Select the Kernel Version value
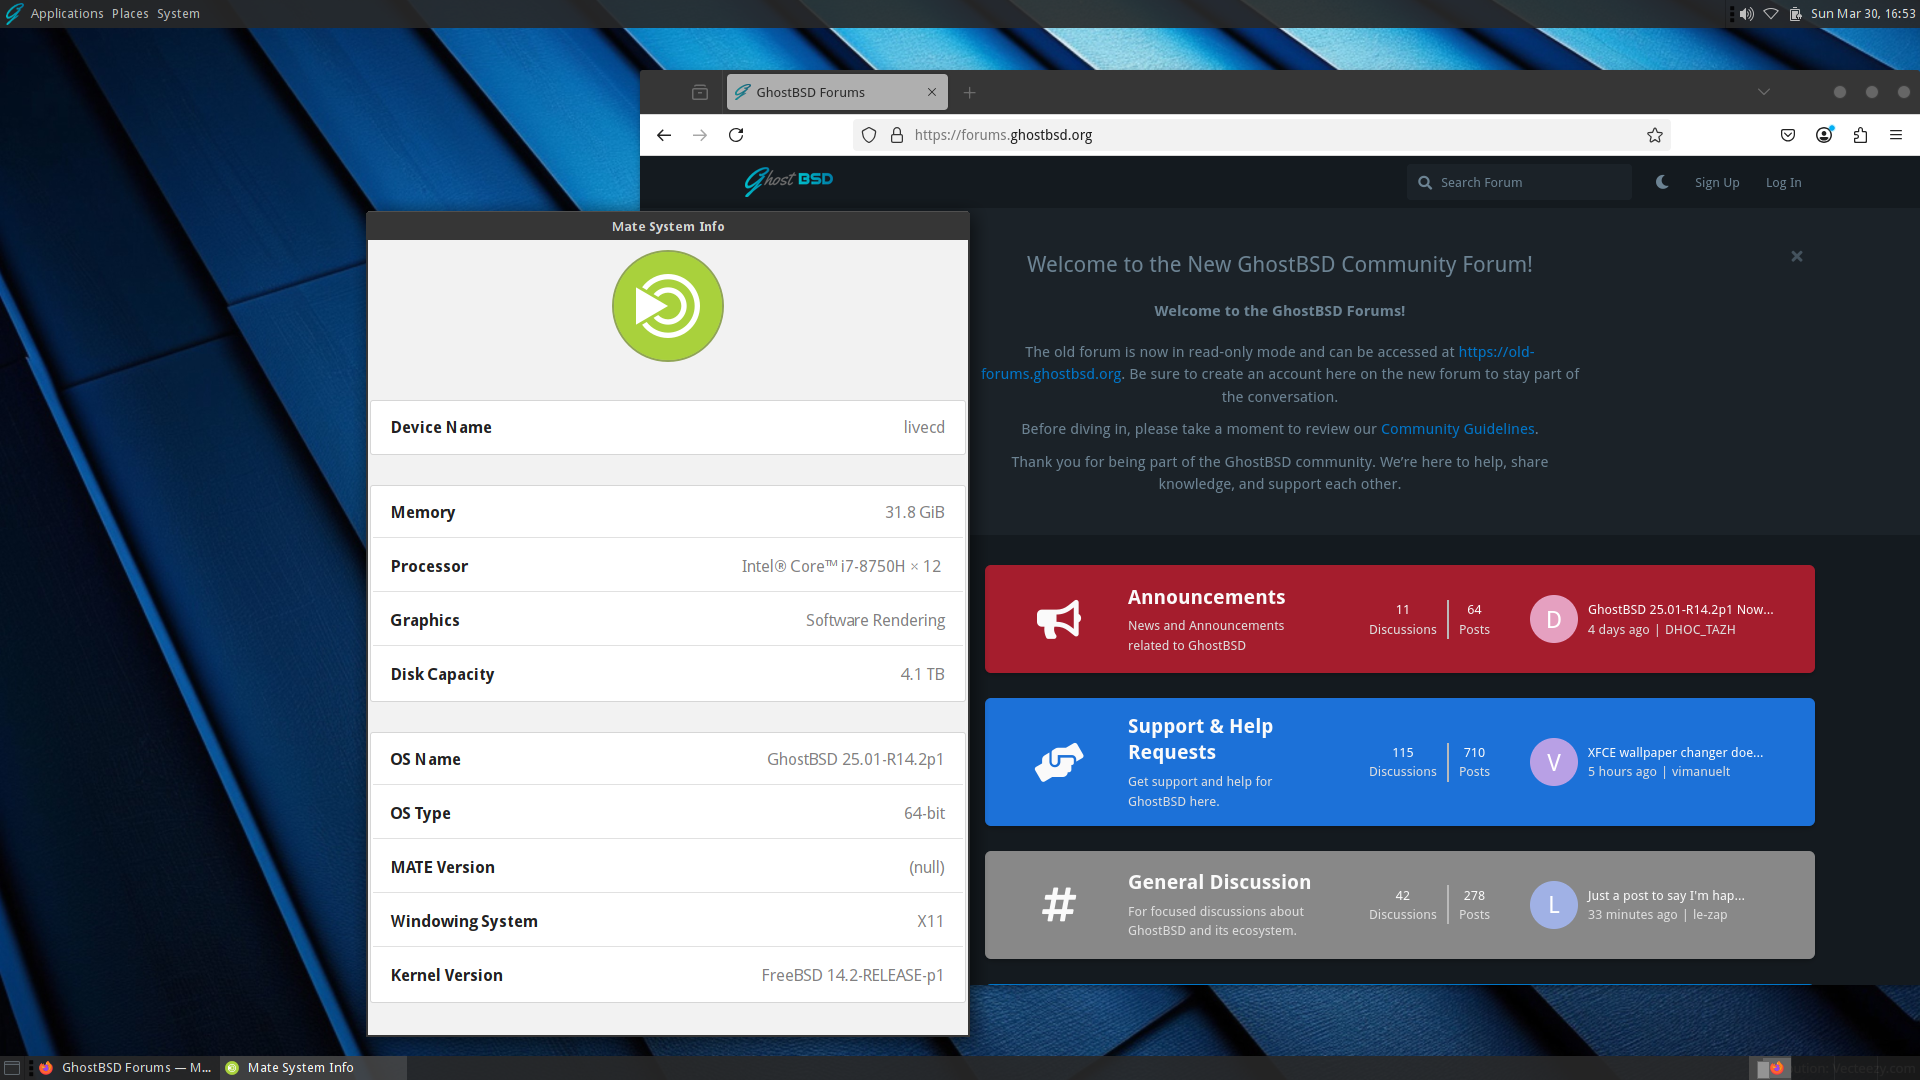 pos(852,975)
